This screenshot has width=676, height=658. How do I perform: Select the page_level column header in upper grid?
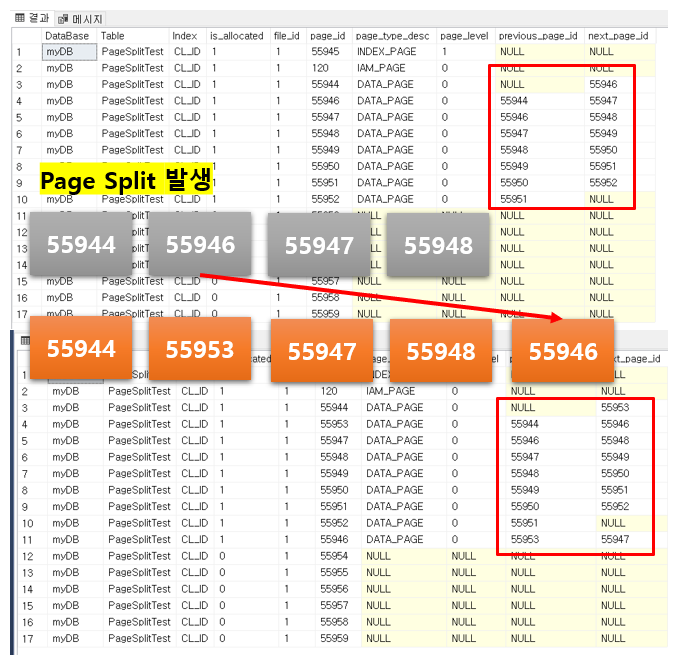[465, 36]
